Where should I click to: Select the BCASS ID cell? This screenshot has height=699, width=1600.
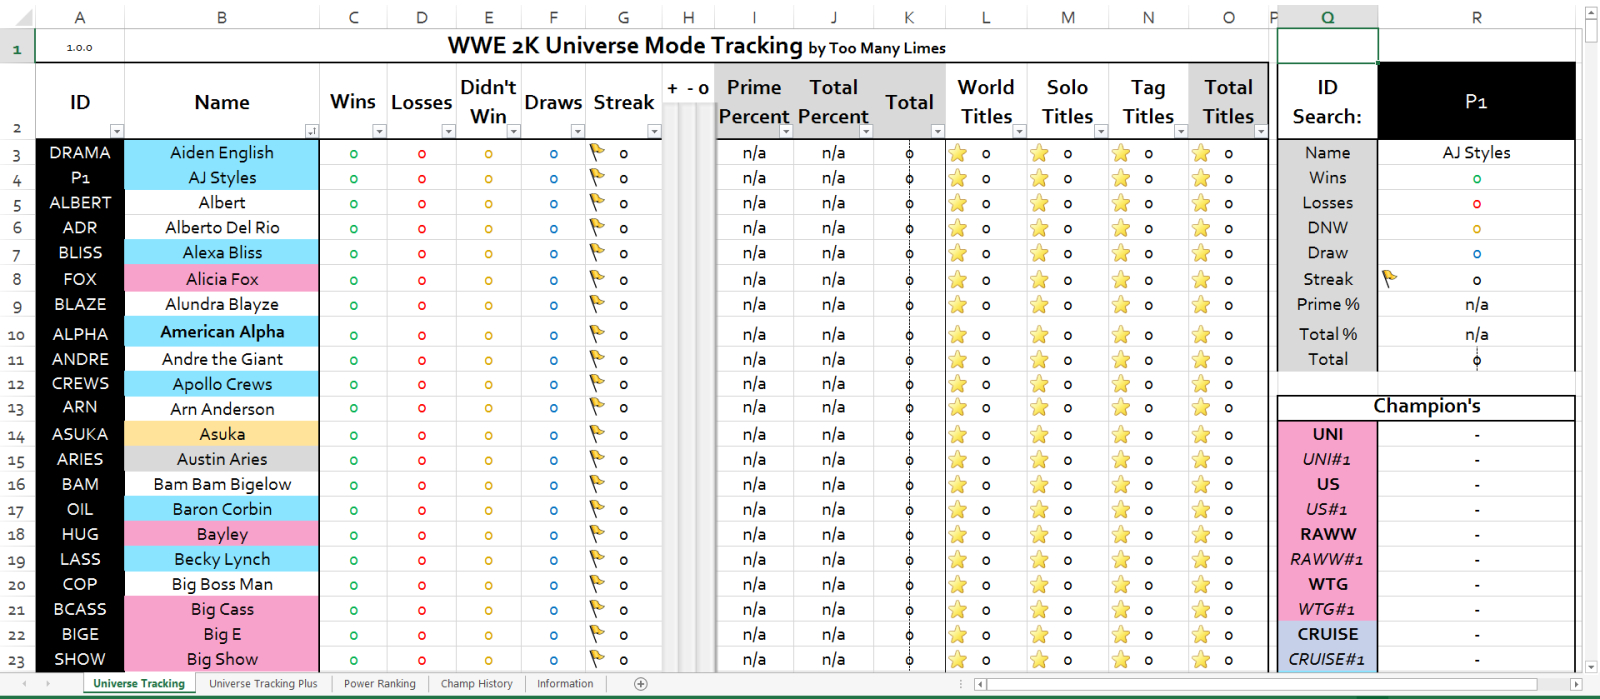point(80,609)
